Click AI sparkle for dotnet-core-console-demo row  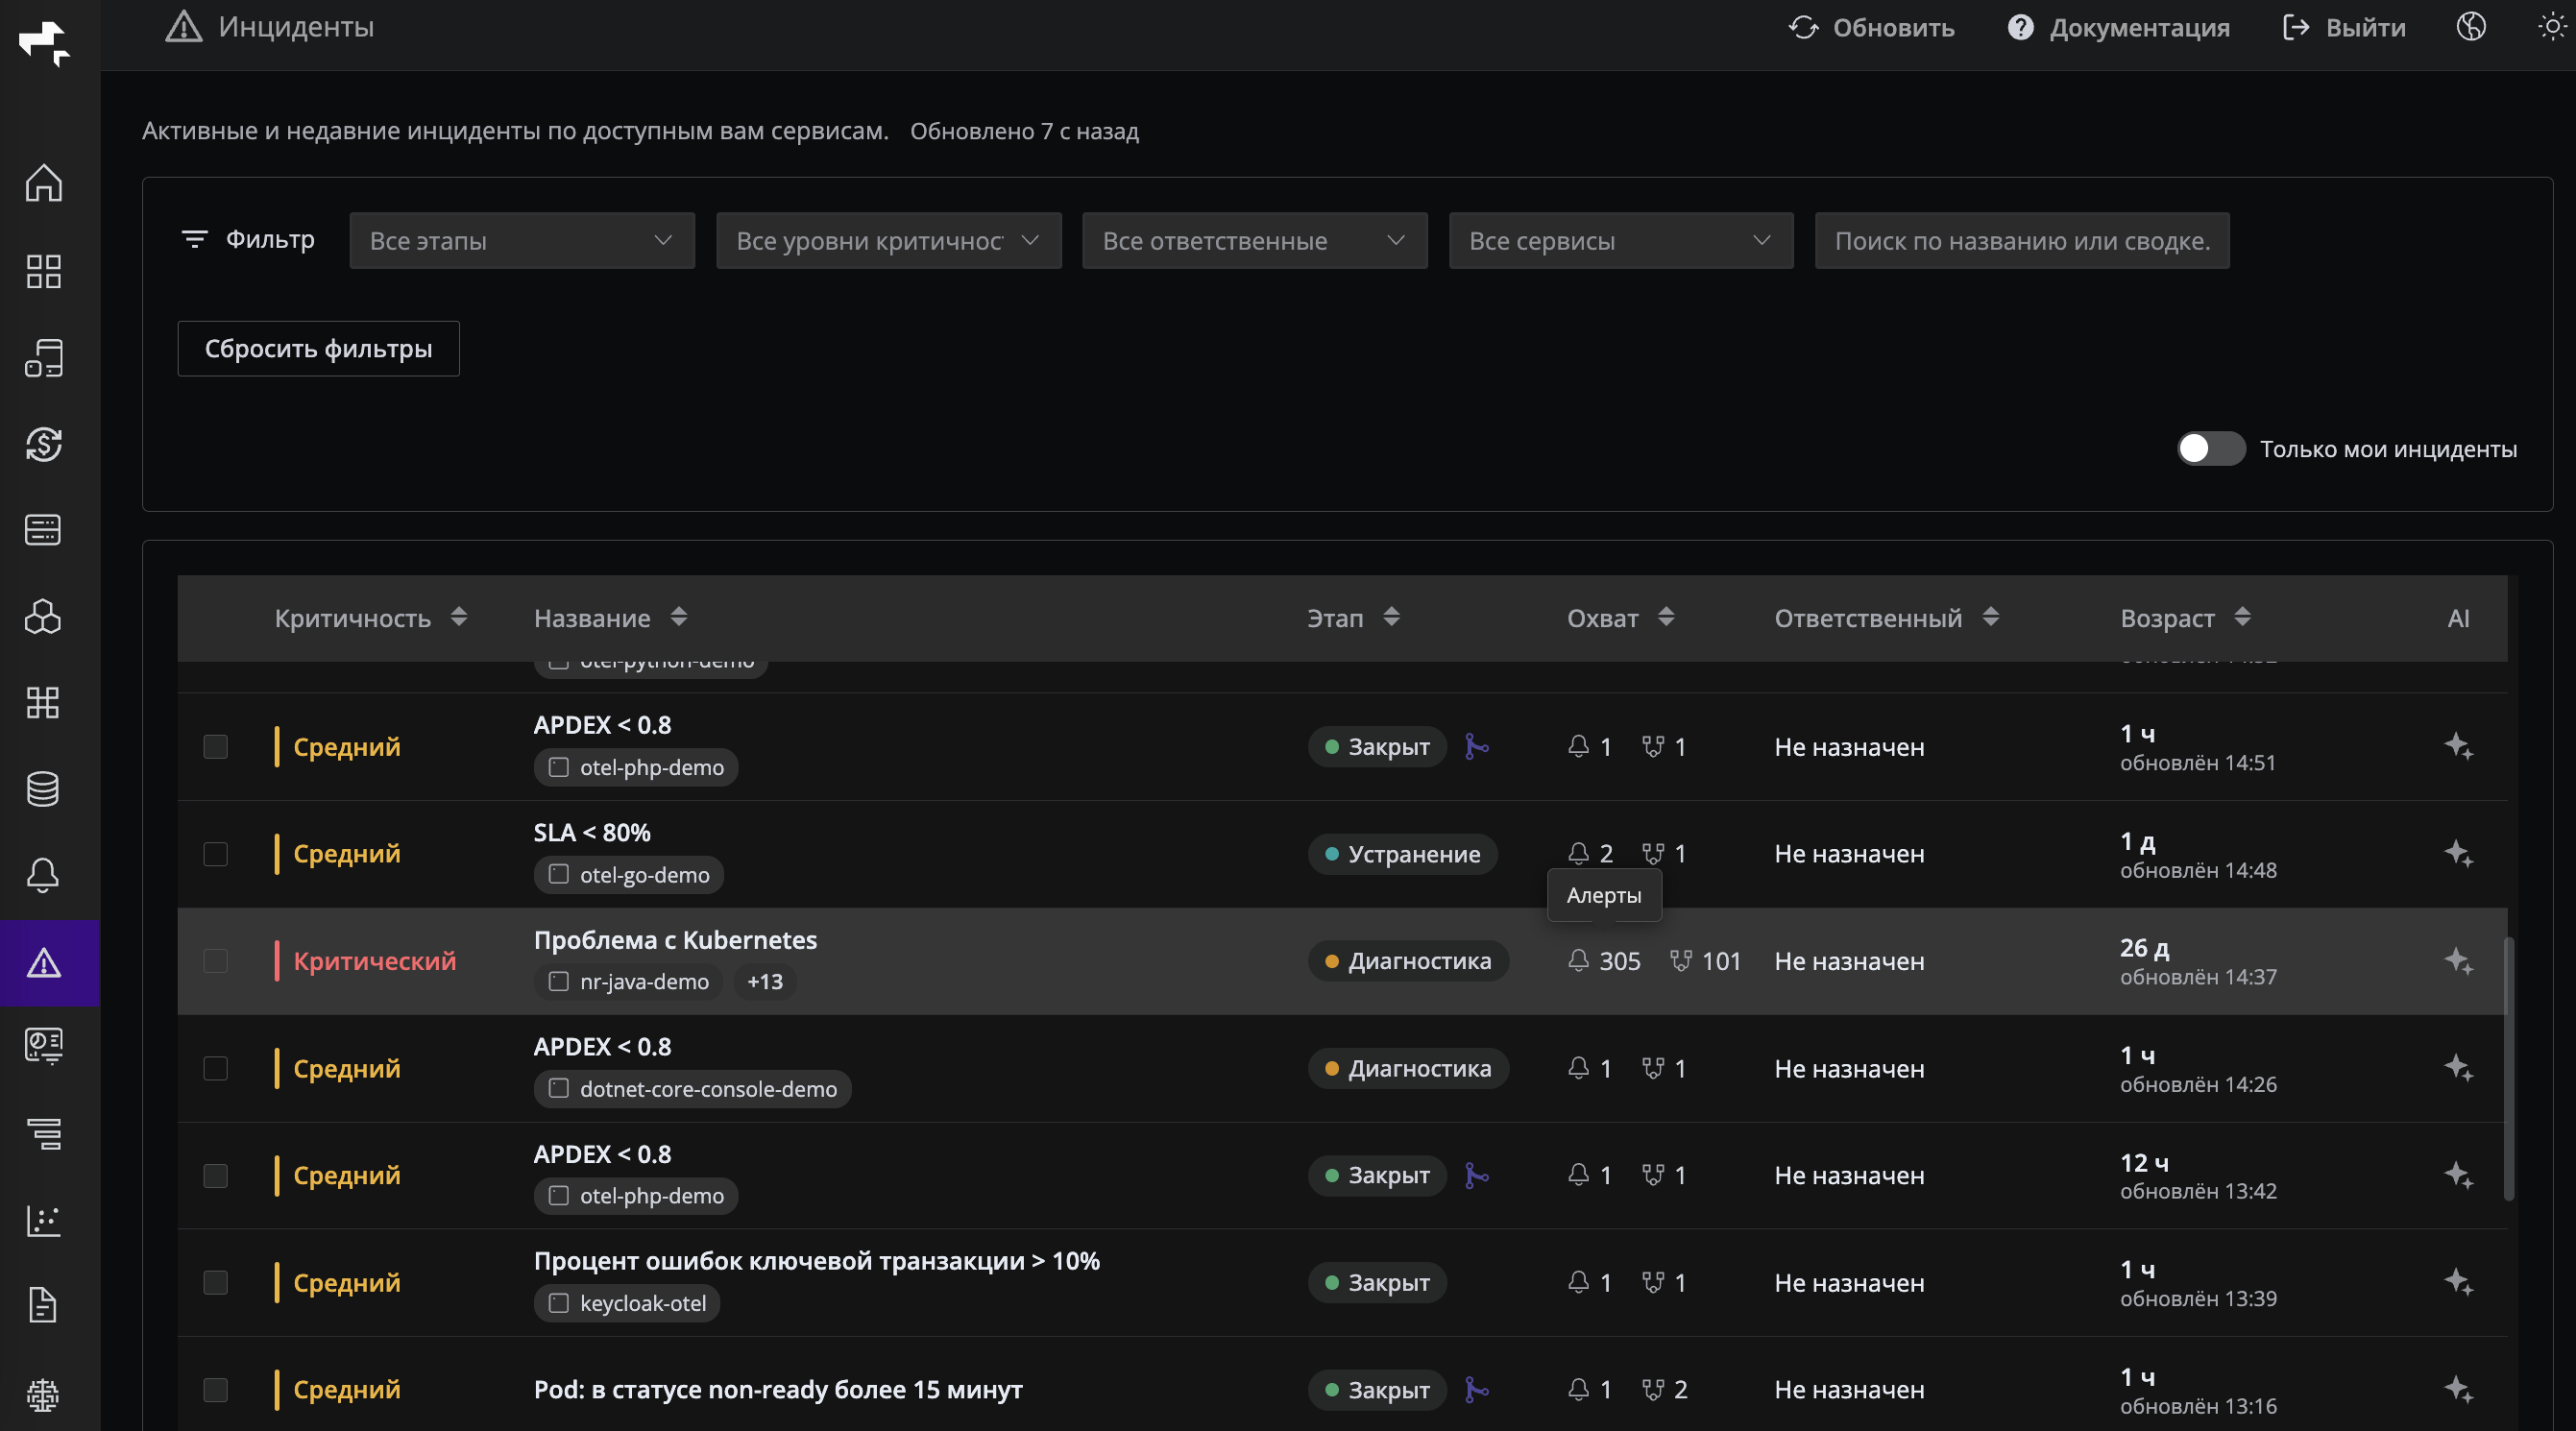click(x=2458, y=1068)
